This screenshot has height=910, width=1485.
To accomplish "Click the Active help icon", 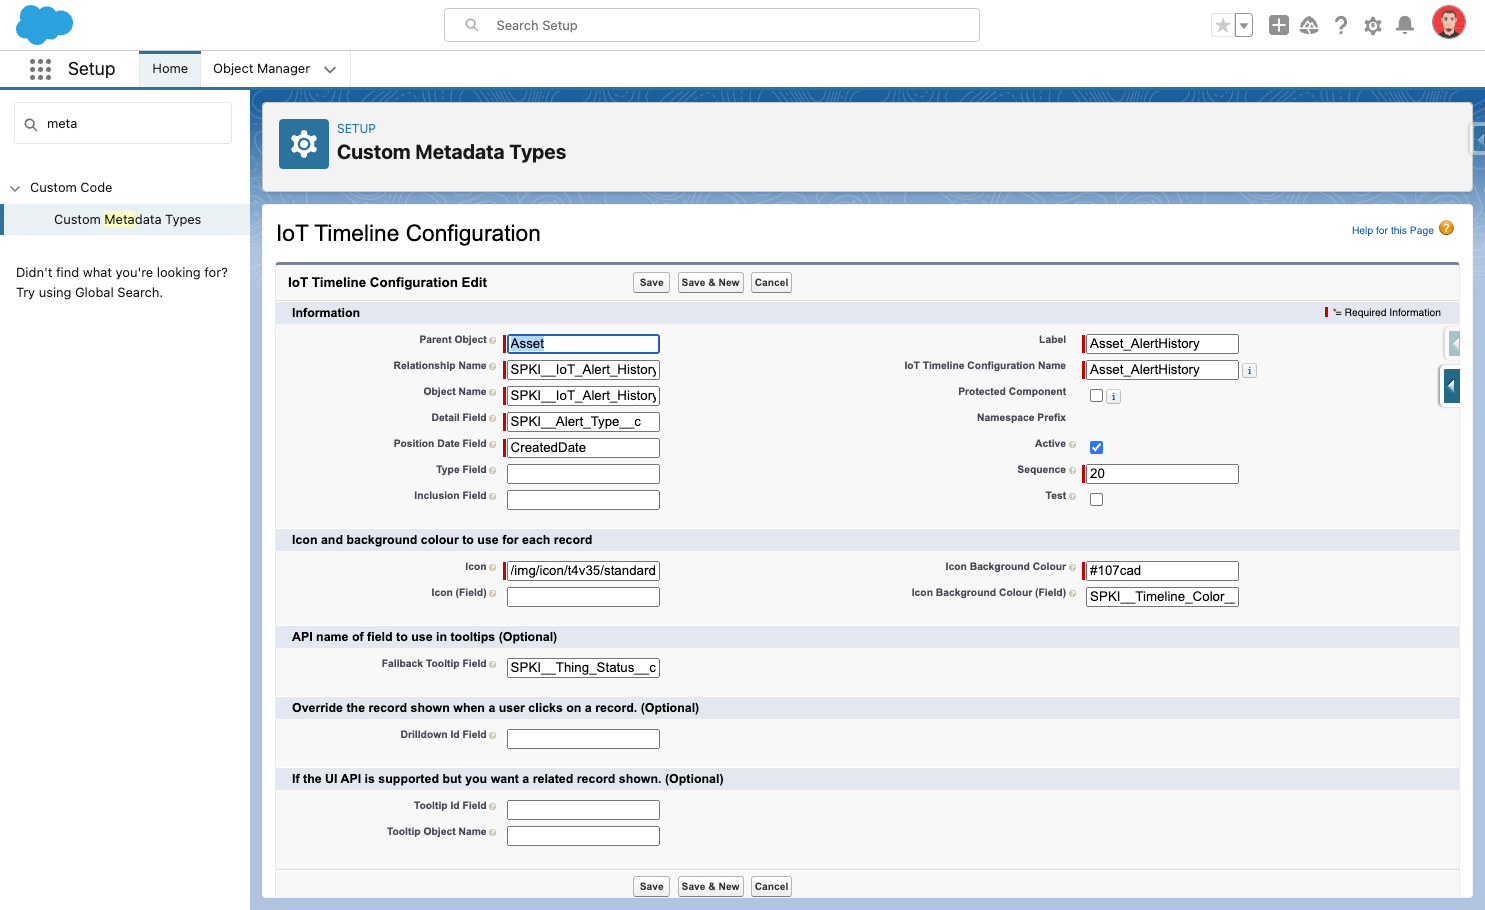I will (1073, 445).
